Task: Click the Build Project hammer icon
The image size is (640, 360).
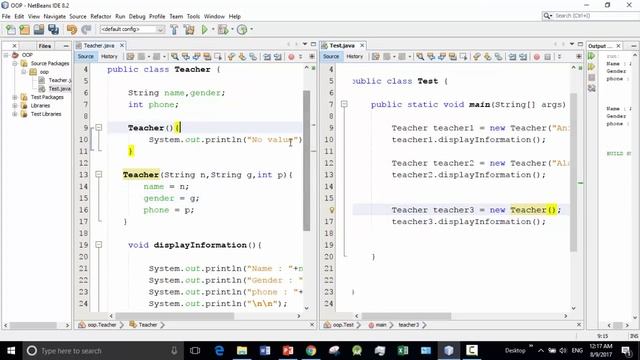Action: click(x=174, y=29)
